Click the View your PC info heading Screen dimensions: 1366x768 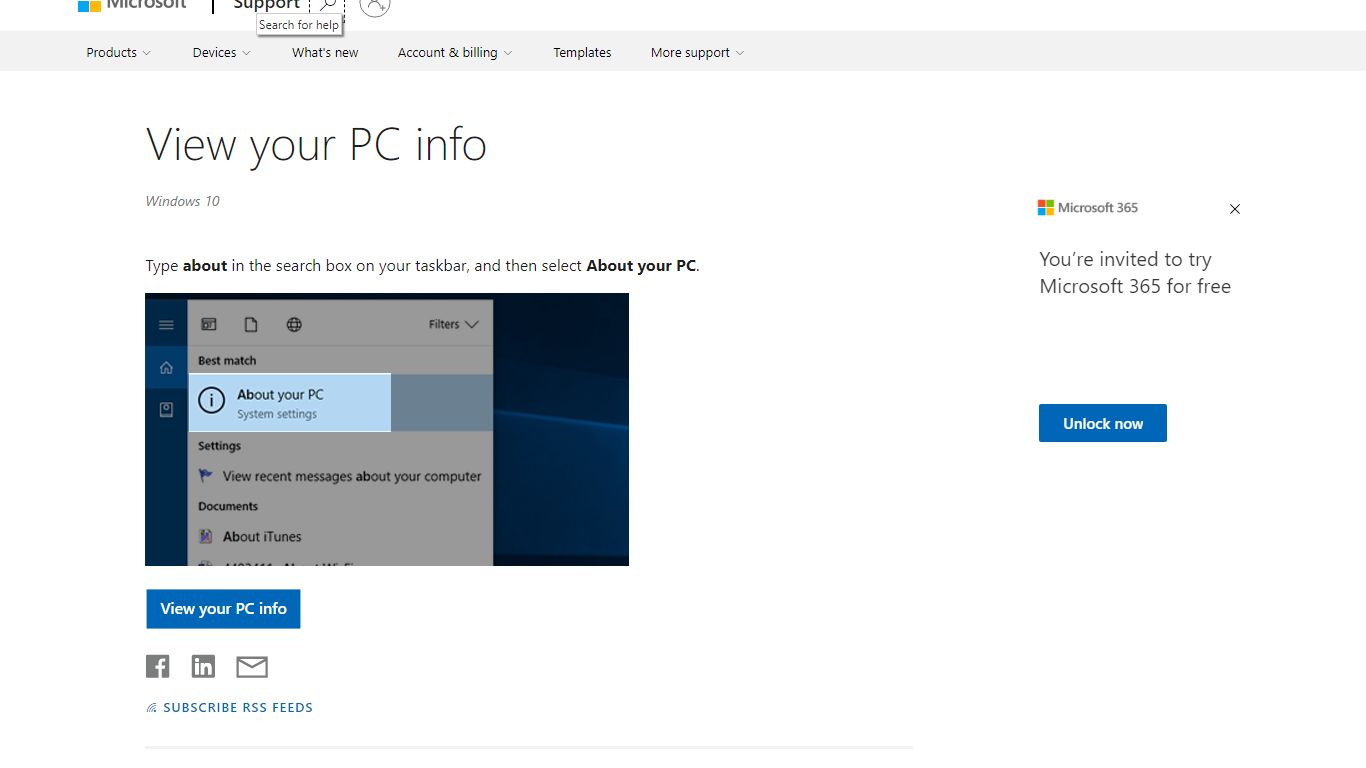tap(316, 144)
